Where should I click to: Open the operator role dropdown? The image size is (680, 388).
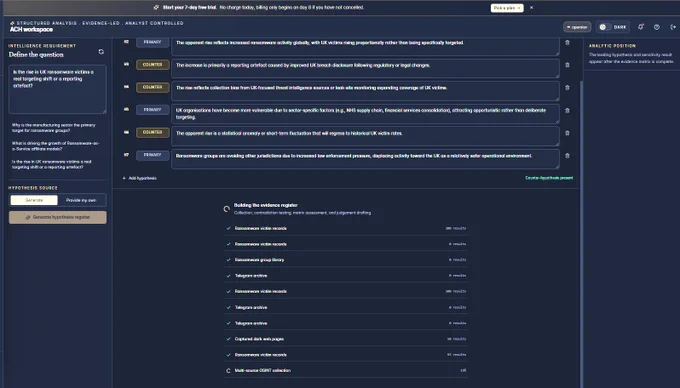(x=577, y=27)
